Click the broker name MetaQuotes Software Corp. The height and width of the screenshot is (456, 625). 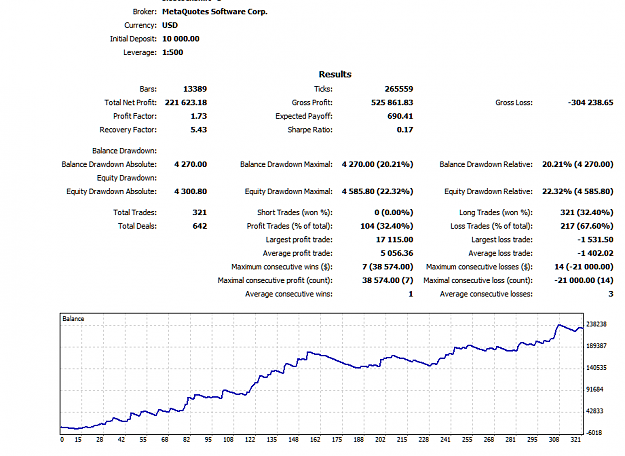point(214,12)
